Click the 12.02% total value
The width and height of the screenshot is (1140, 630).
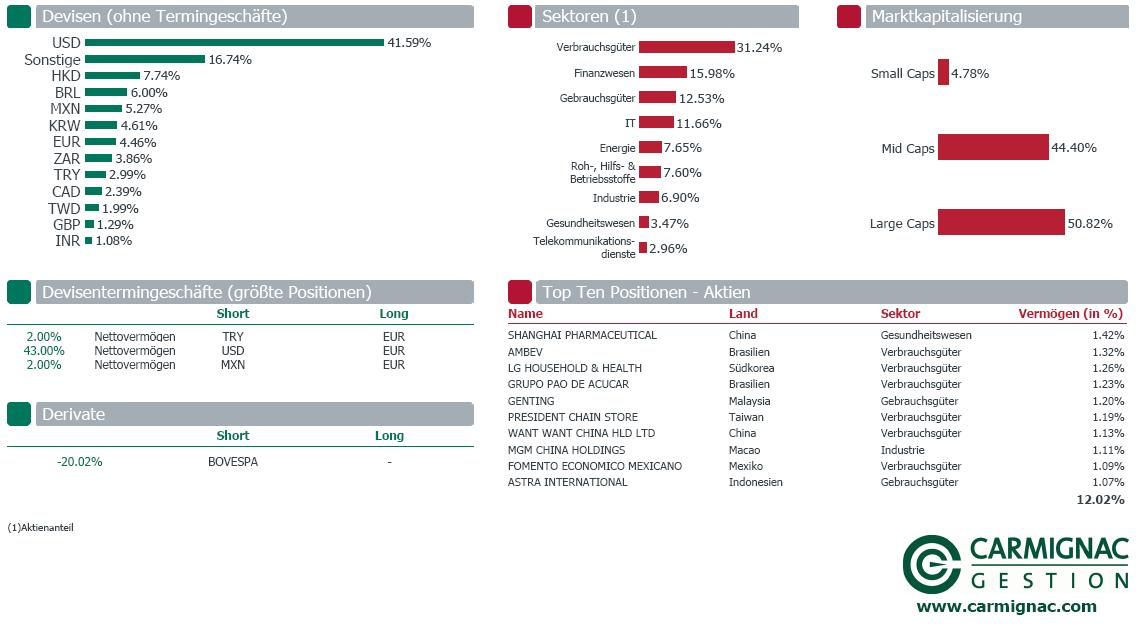tap(1100, 499)
